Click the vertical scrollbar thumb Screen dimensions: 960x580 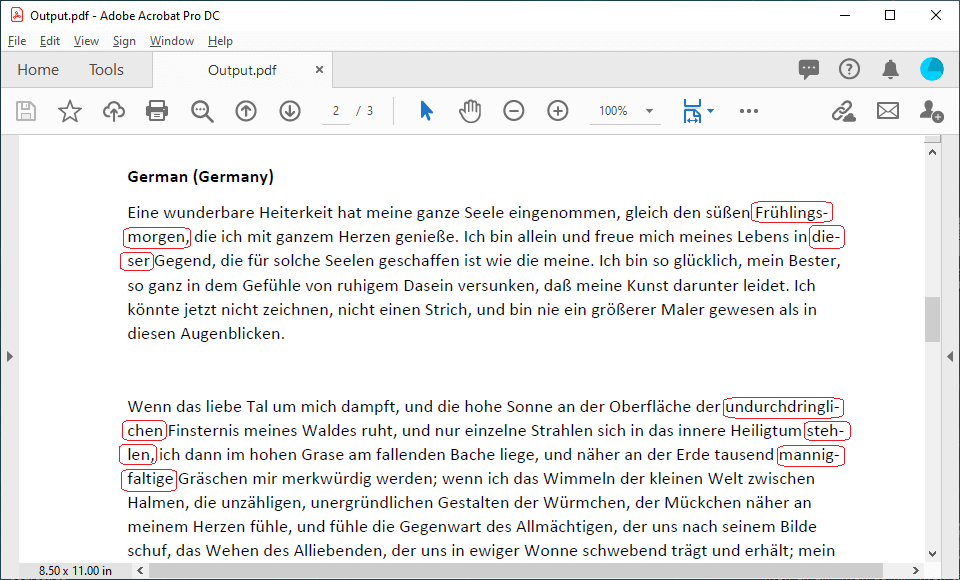click(x=932, y=319)
